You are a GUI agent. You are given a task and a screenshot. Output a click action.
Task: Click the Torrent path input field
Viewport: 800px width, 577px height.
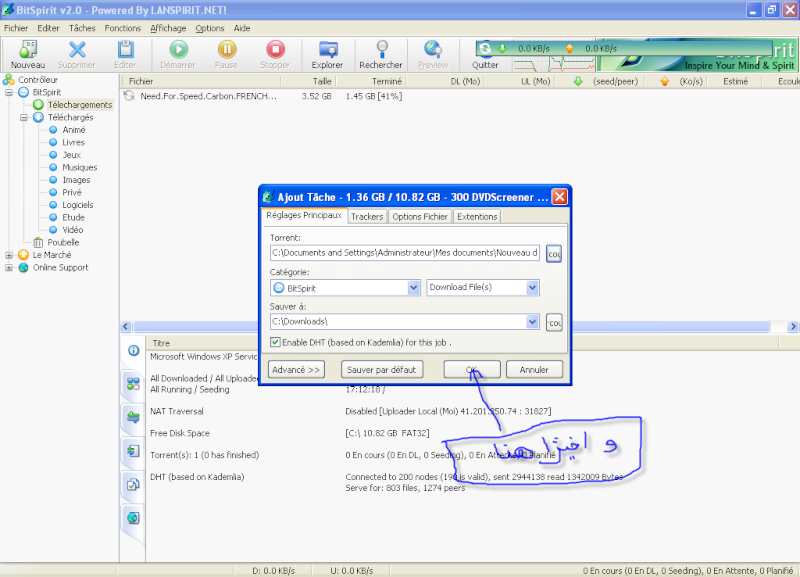(x=405, y=253)
